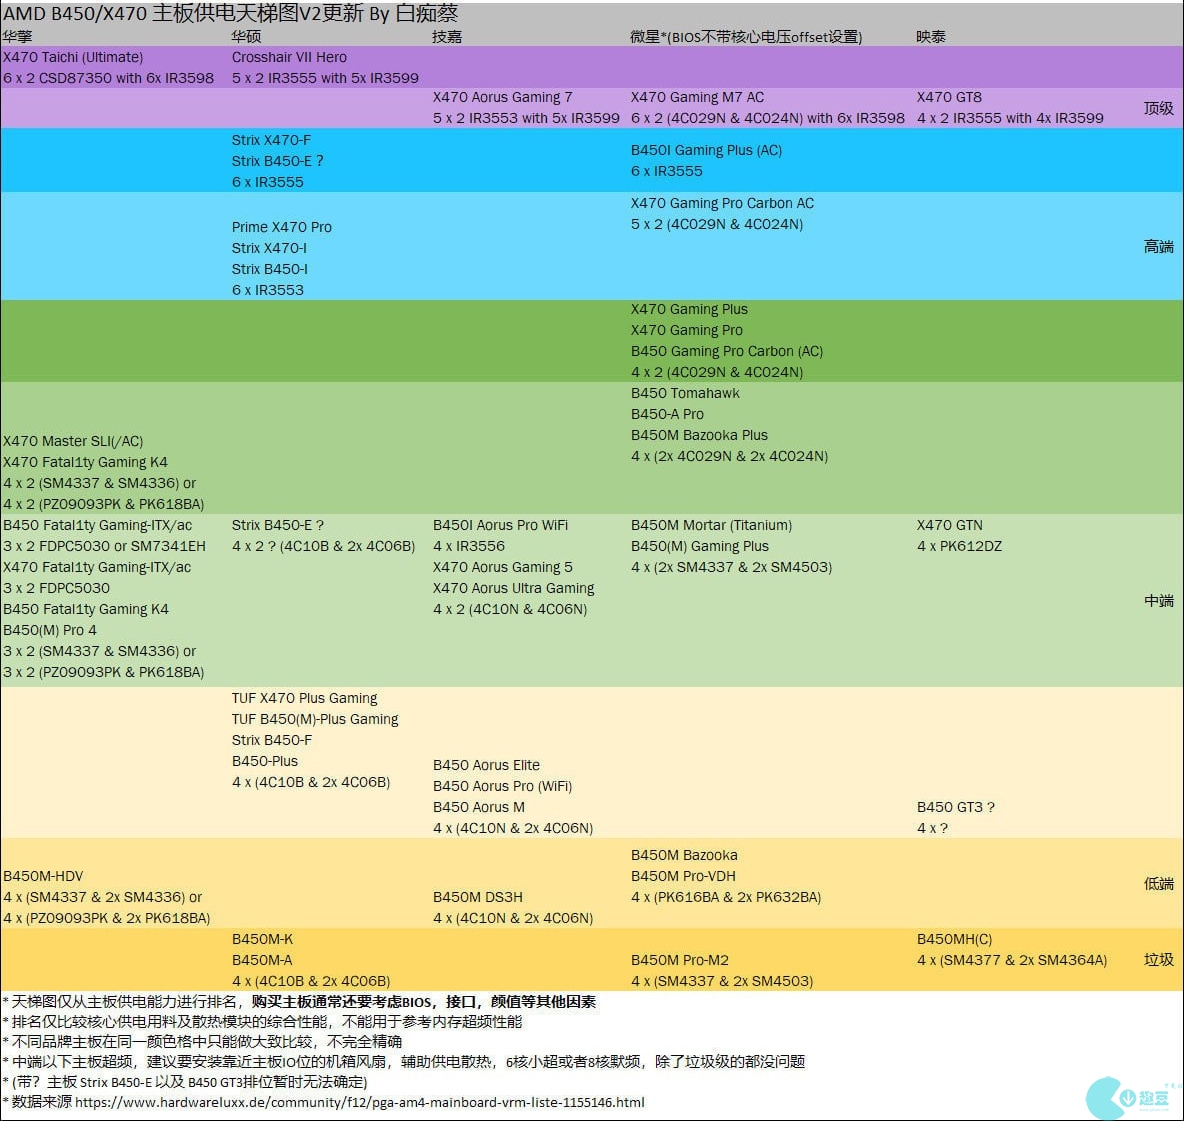Screen dimensions: 1184x1121
Task: Click '6 x IR3553' text
Action: click(x=267, y=290)
